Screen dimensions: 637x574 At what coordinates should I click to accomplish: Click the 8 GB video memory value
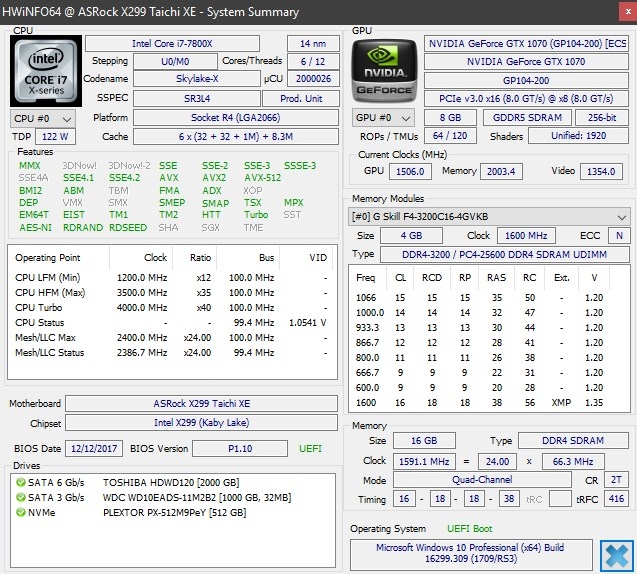click(x=450, y=118)
